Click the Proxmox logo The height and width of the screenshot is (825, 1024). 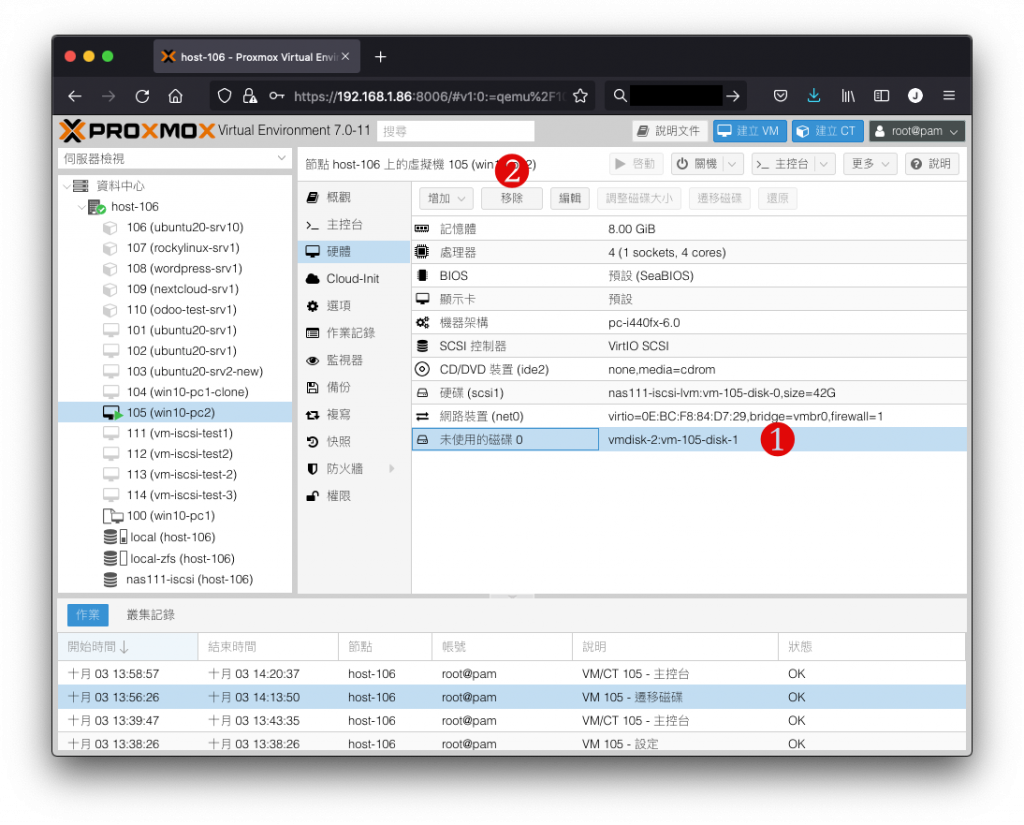(137, 131)
